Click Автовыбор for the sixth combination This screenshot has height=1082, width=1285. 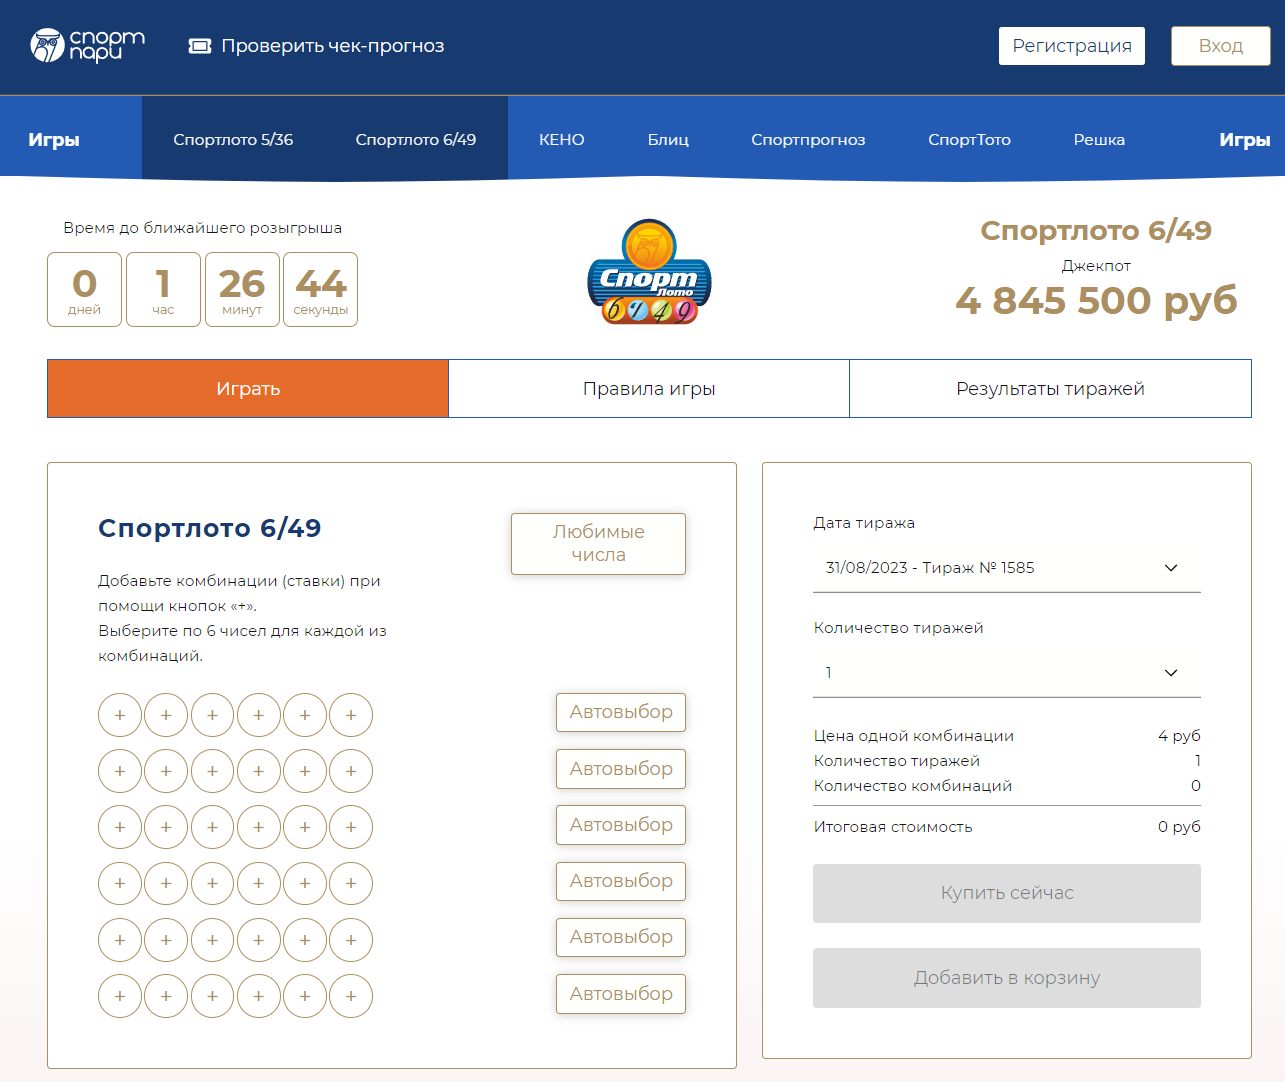click(621, 994)
